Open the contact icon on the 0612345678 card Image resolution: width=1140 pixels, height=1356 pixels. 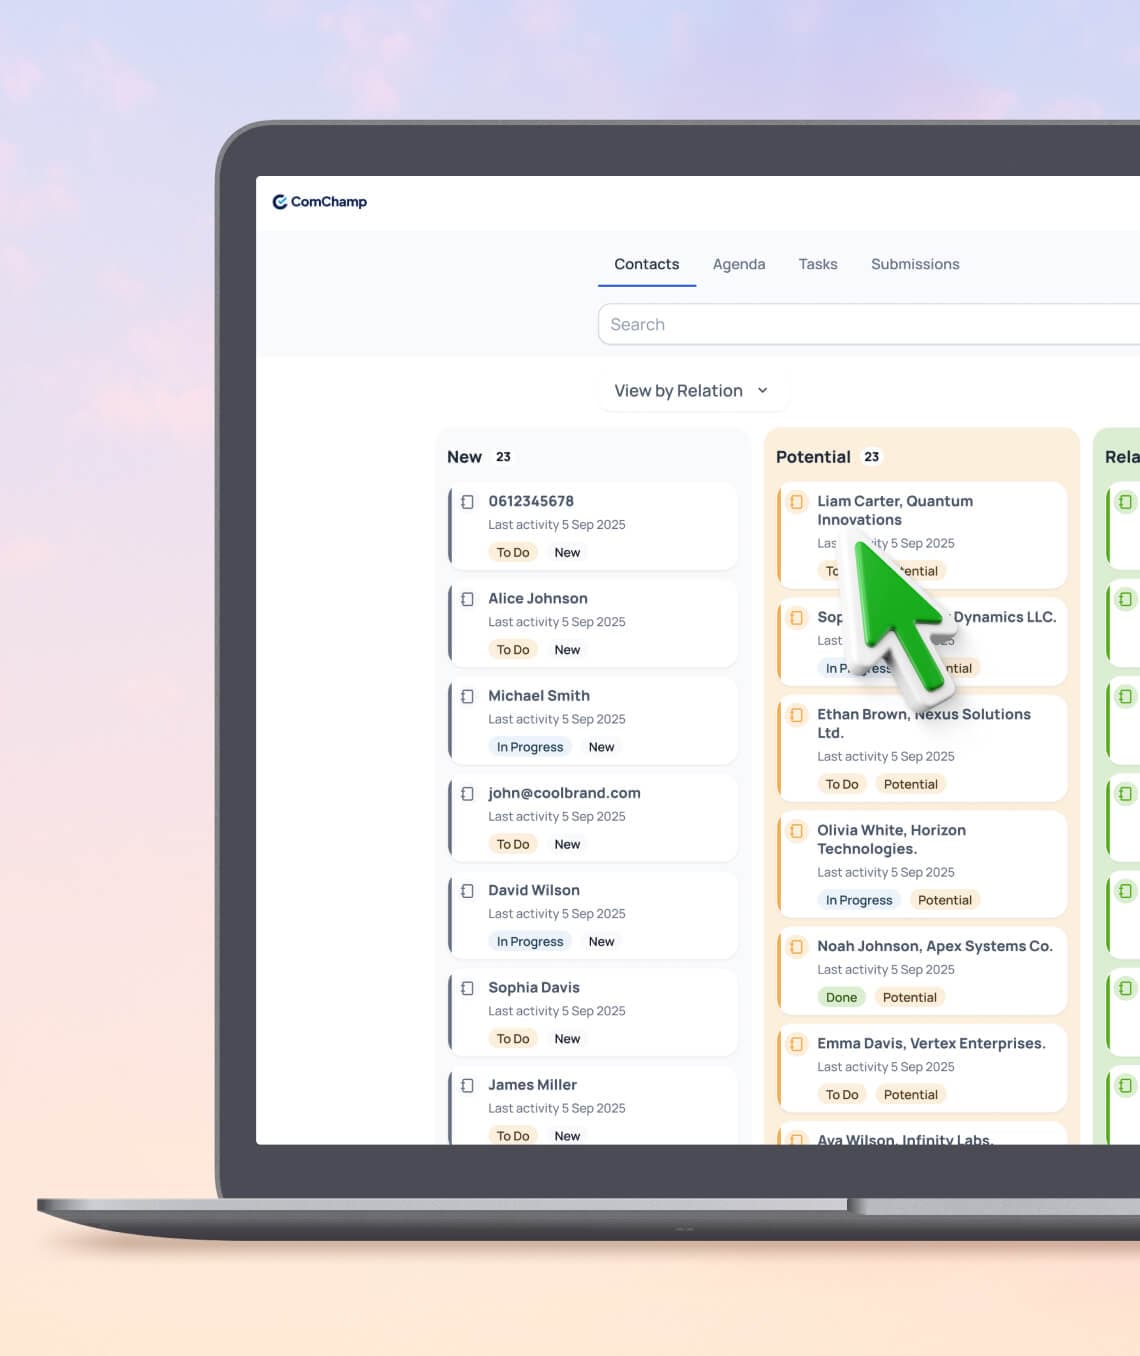467,501
